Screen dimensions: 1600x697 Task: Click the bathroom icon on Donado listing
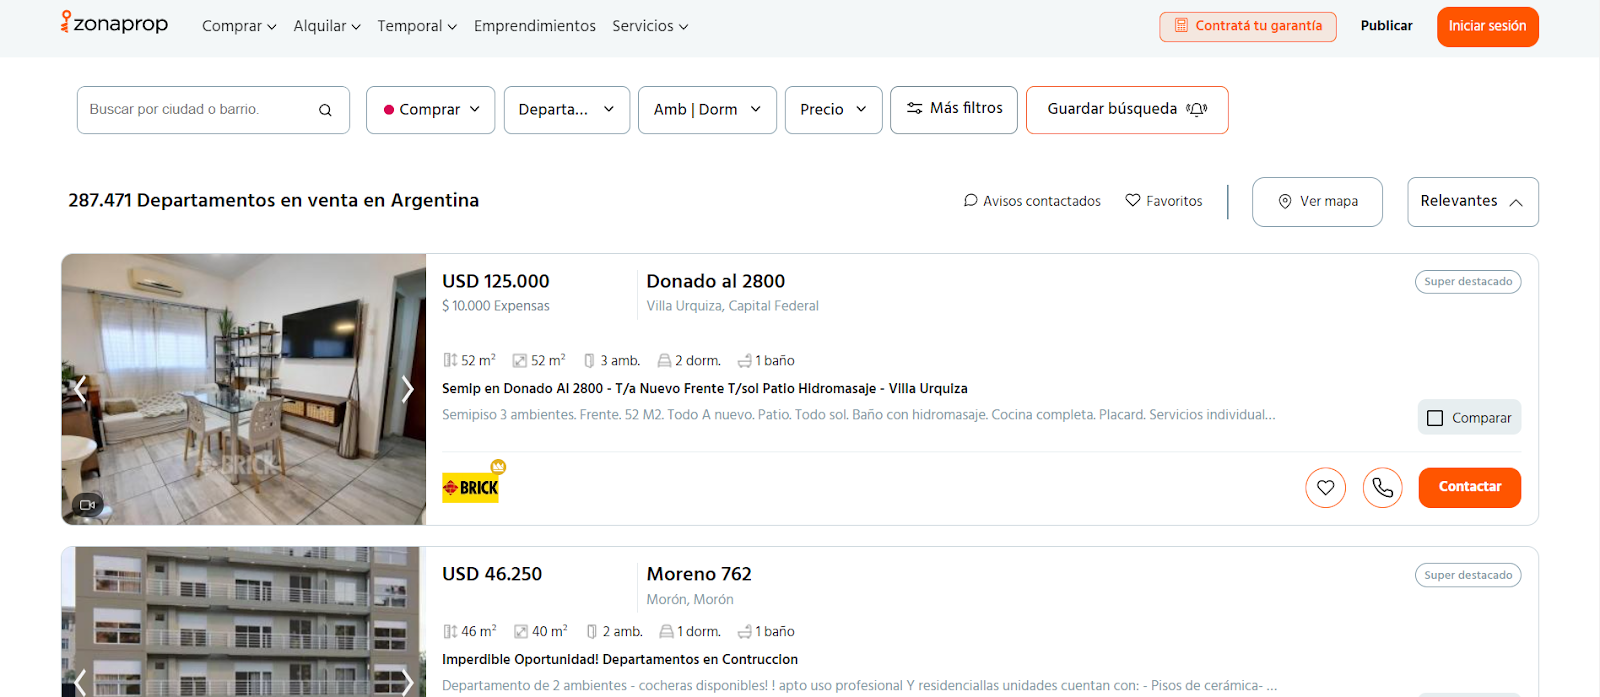(744, 361)
